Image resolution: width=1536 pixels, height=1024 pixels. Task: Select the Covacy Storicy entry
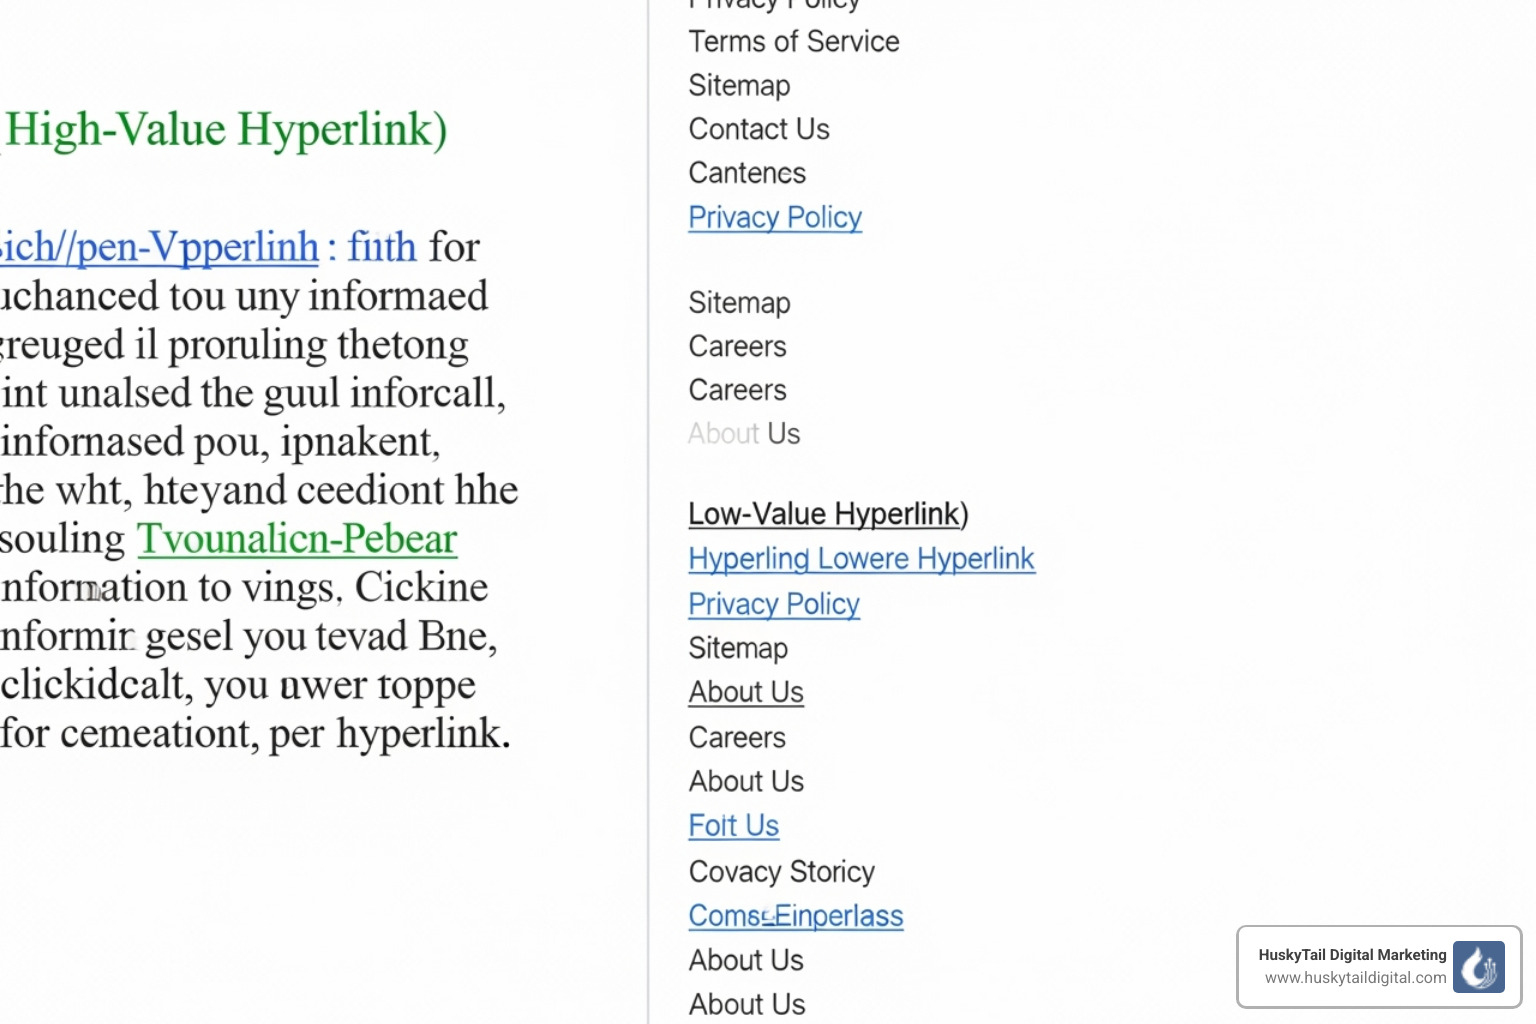click(x=781, y=872)
